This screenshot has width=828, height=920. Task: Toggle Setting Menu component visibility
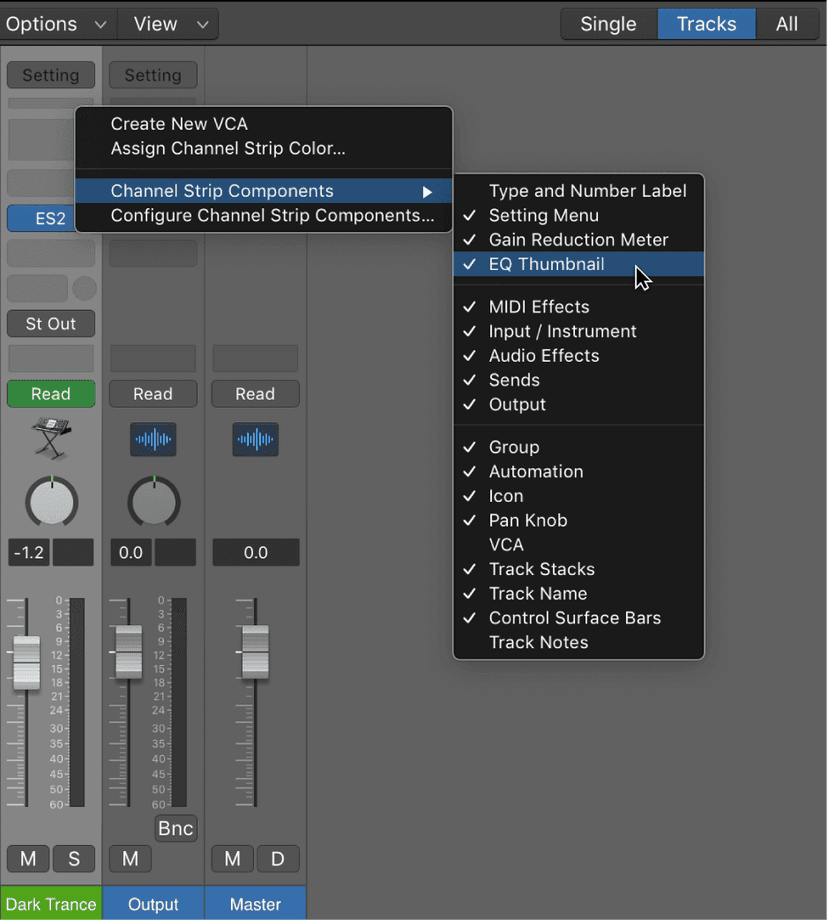(x=579, y=215)
